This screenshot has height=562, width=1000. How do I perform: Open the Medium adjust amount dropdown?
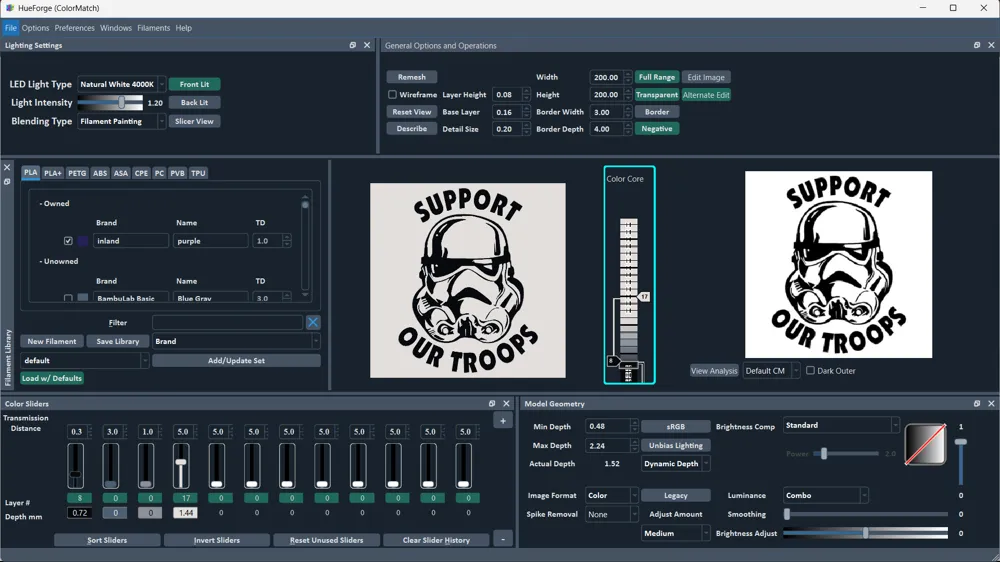675,533
